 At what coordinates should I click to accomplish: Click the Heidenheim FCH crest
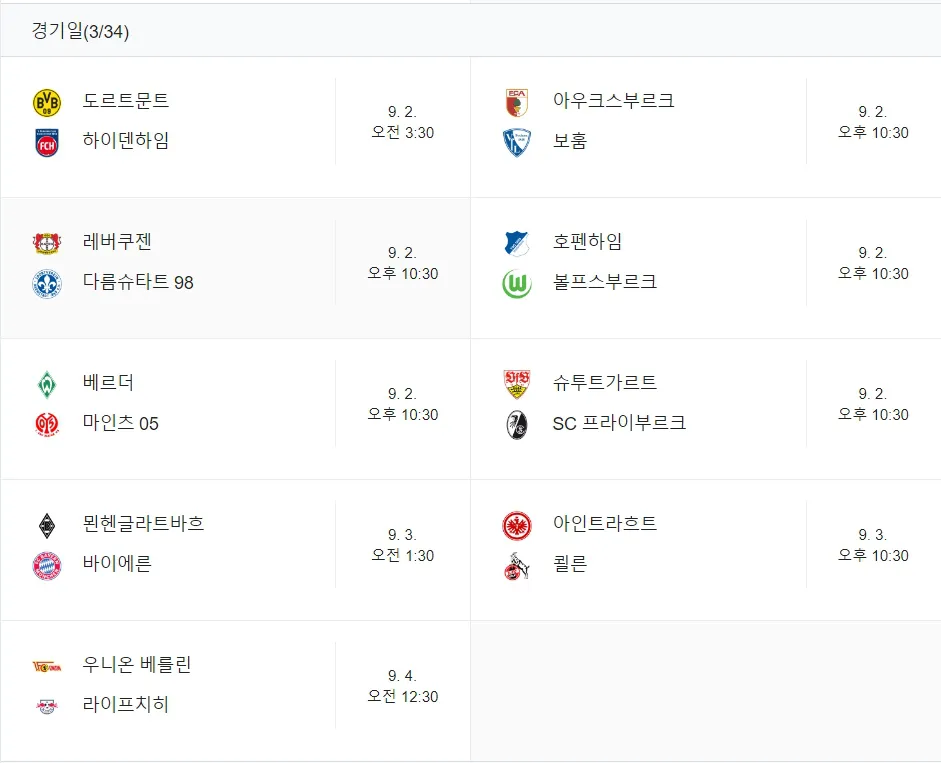(47, 143)
